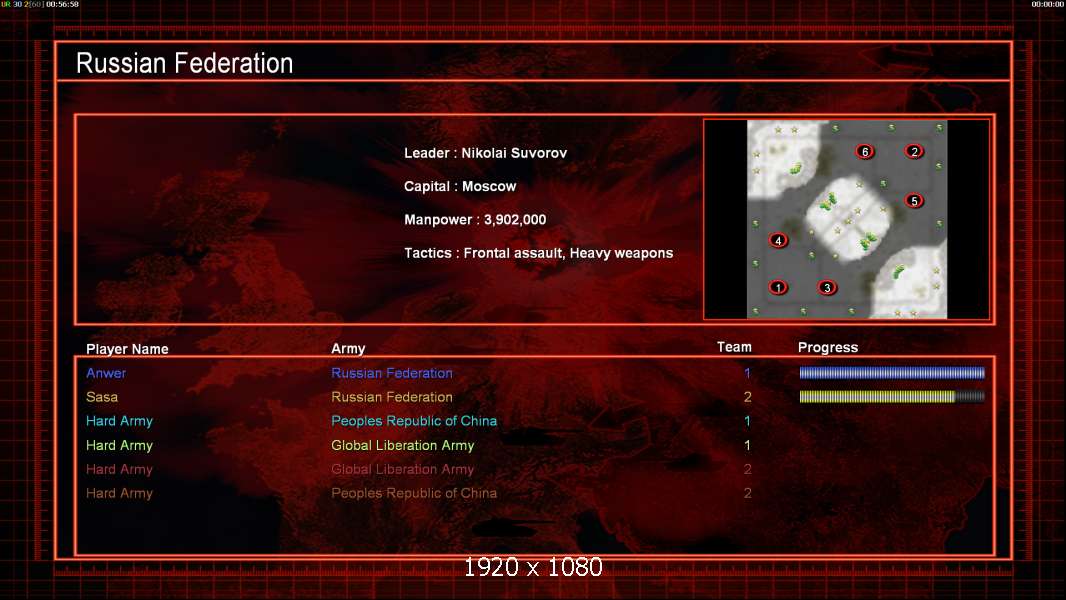Click the "Manpower : 3,902,000" line
The image size is (1066, 600).
475,219
